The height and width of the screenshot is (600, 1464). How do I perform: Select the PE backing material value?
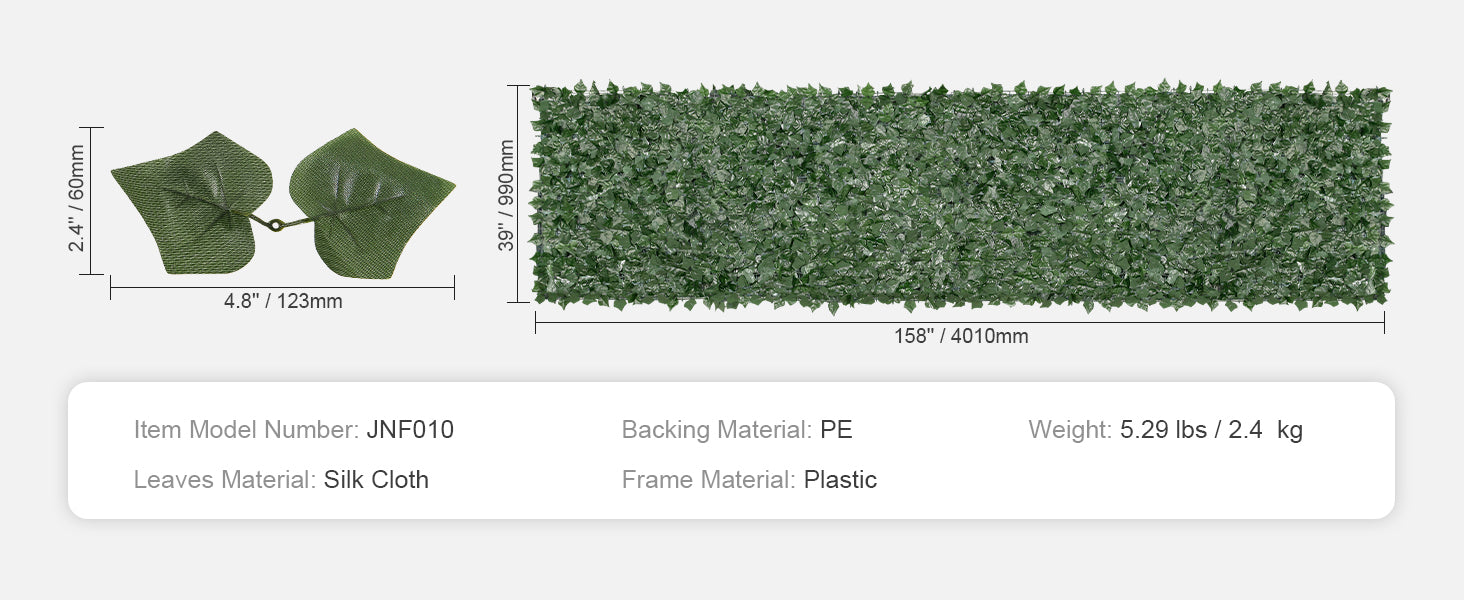tap(836, 430)
